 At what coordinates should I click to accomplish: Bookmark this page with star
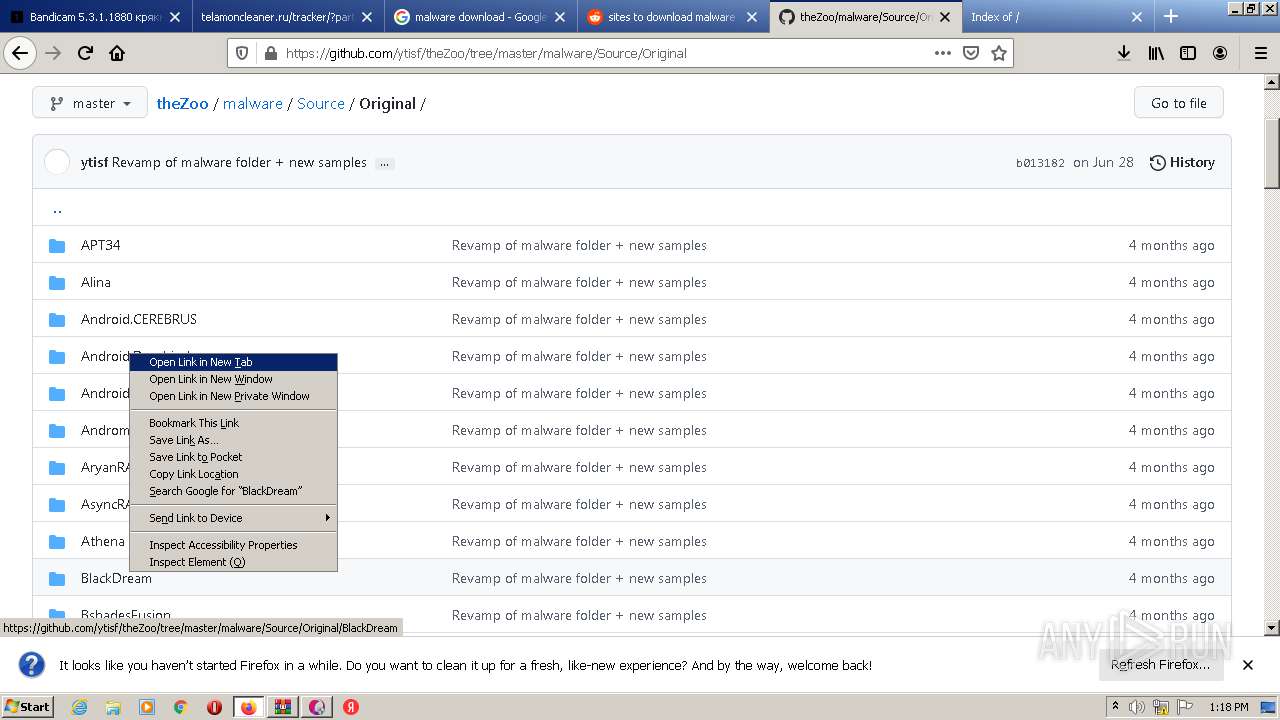(x=998, y=53)
